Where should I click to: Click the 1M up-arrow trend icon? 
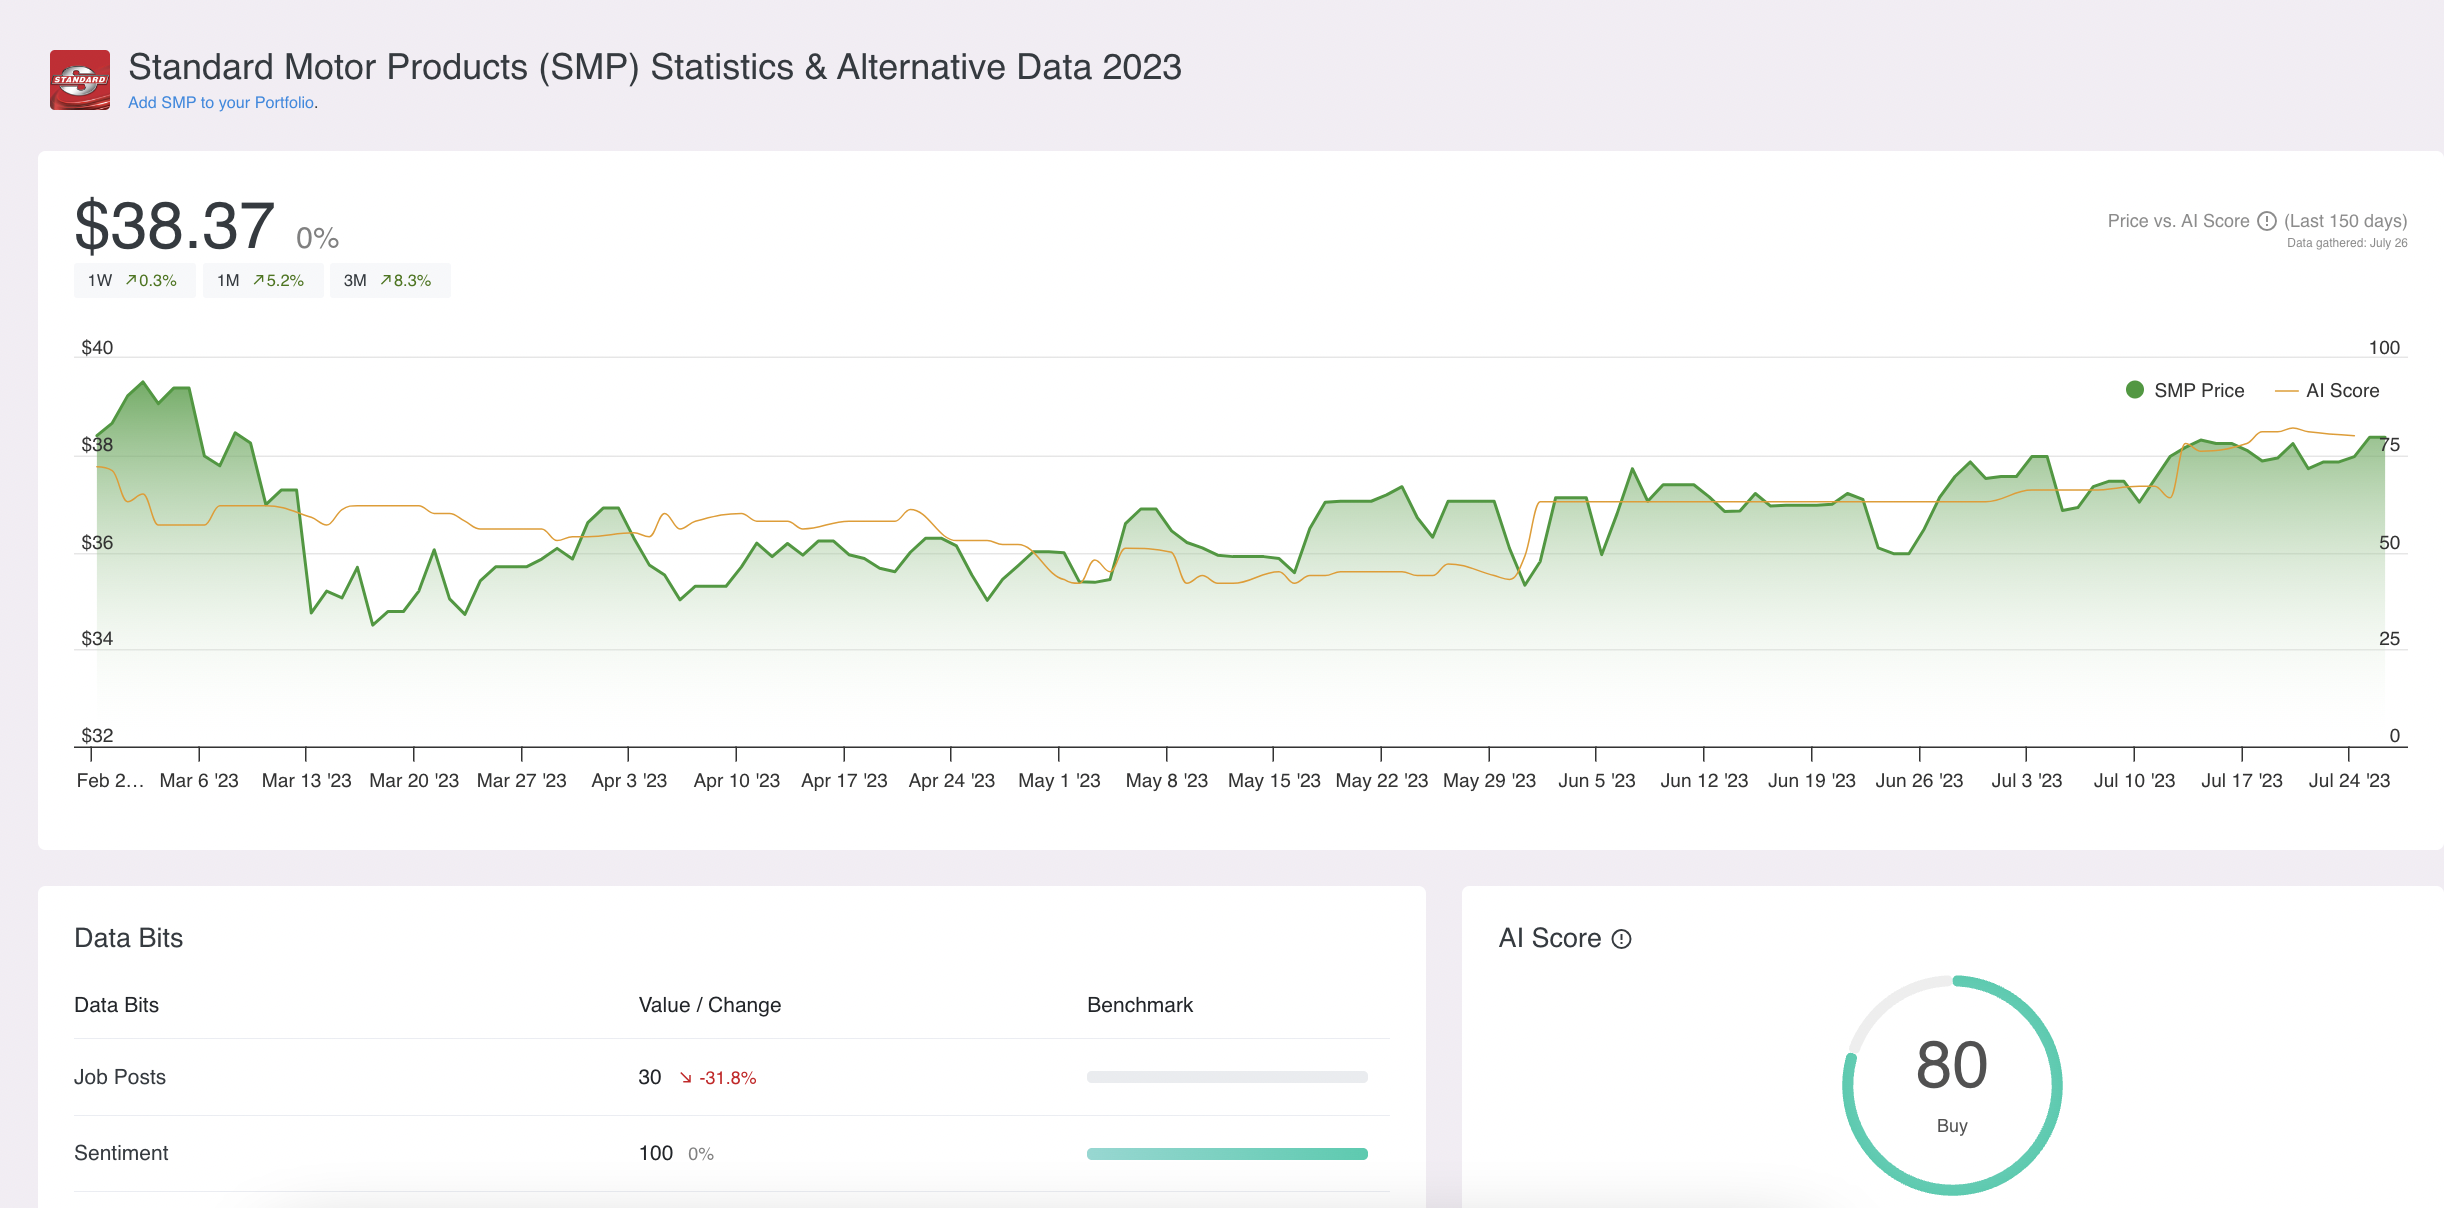click(259, 281)
